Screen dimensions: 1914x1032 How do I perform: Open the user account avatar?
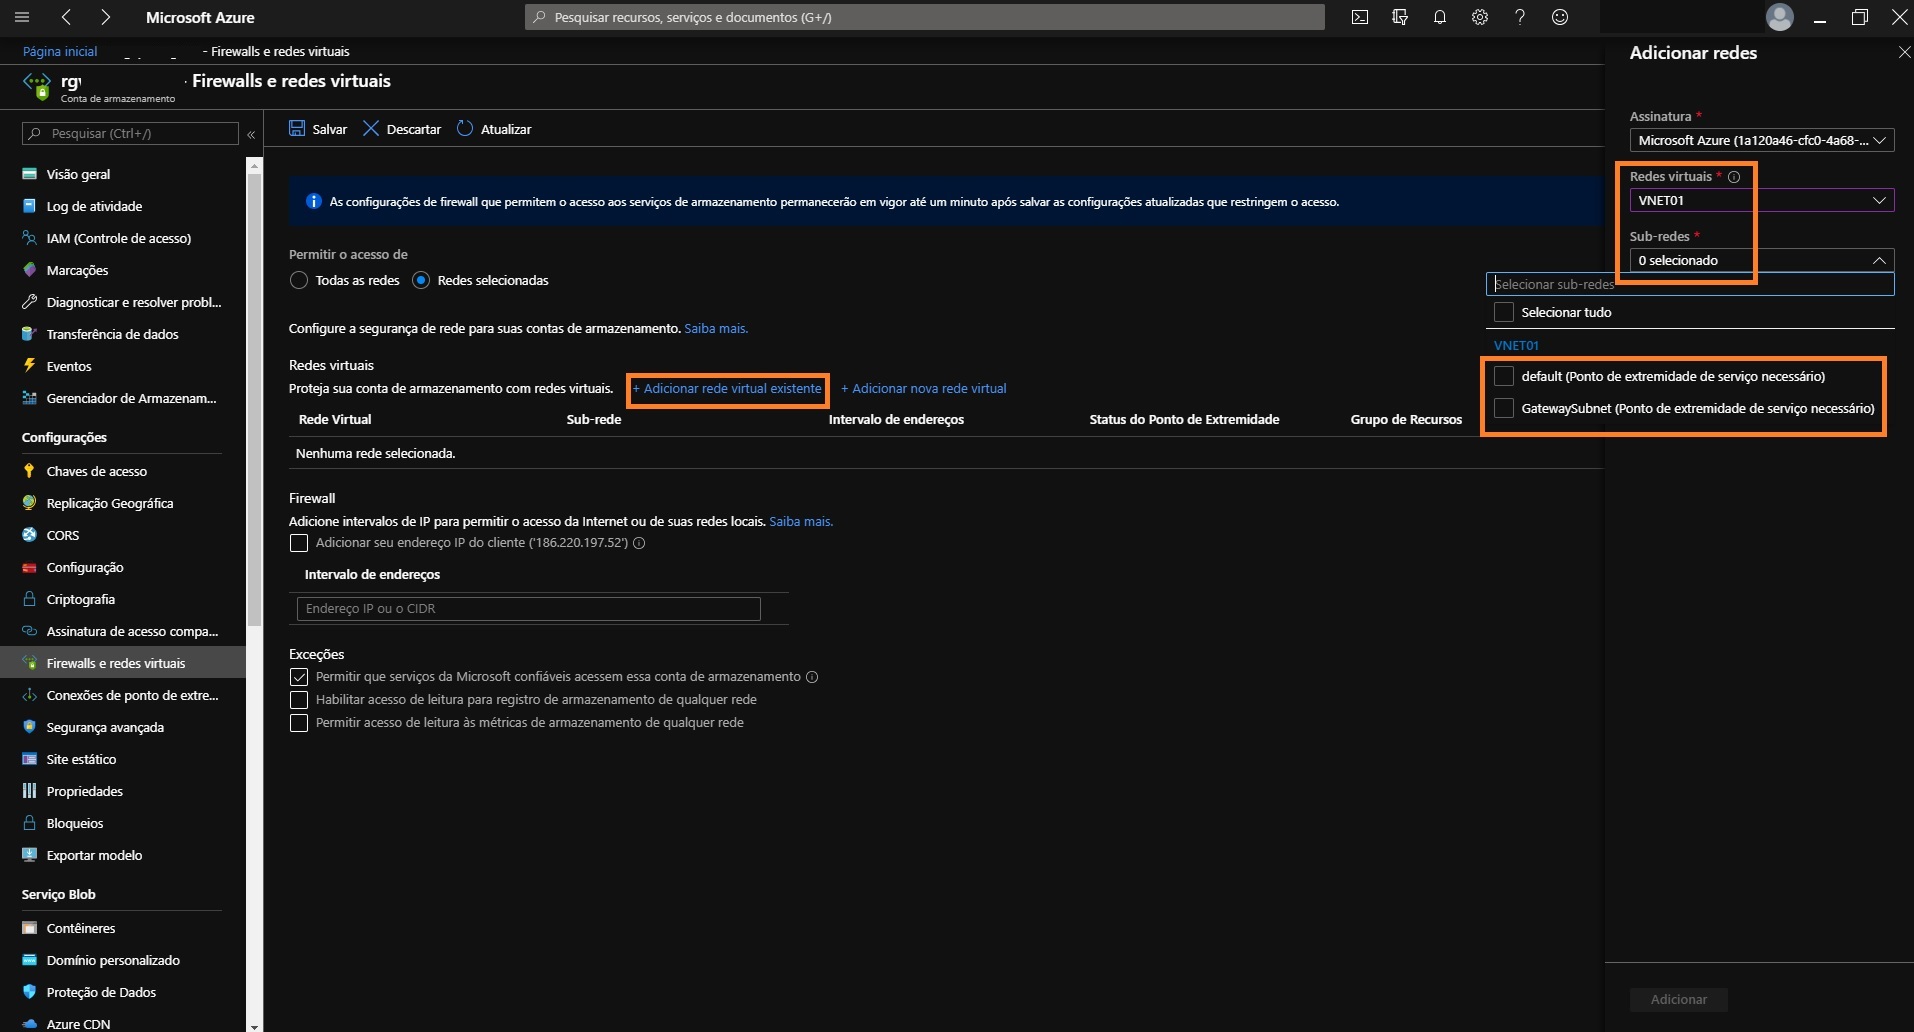(1780, 17)
